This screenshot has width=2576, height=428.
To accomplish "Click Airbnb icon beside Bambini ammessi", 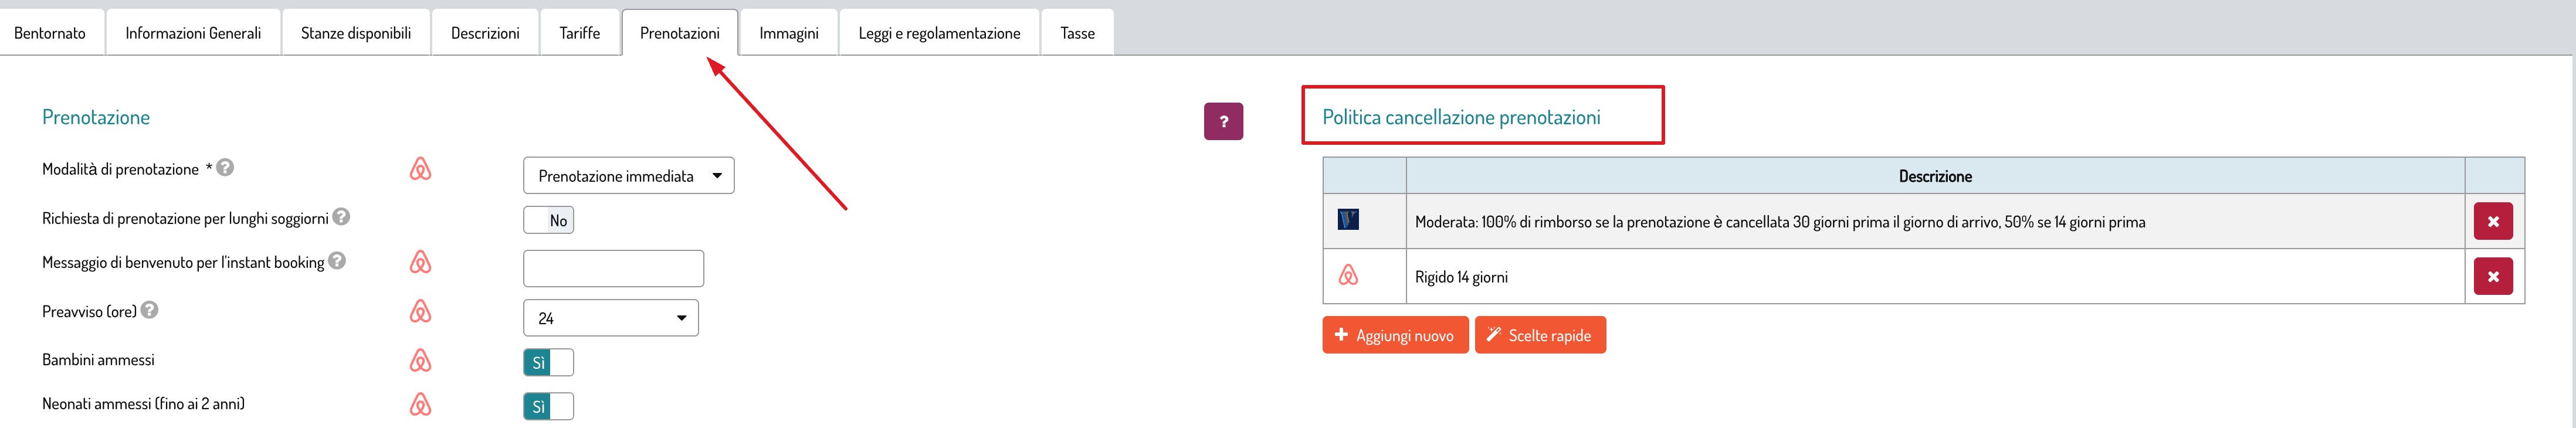I will (421, 360).
